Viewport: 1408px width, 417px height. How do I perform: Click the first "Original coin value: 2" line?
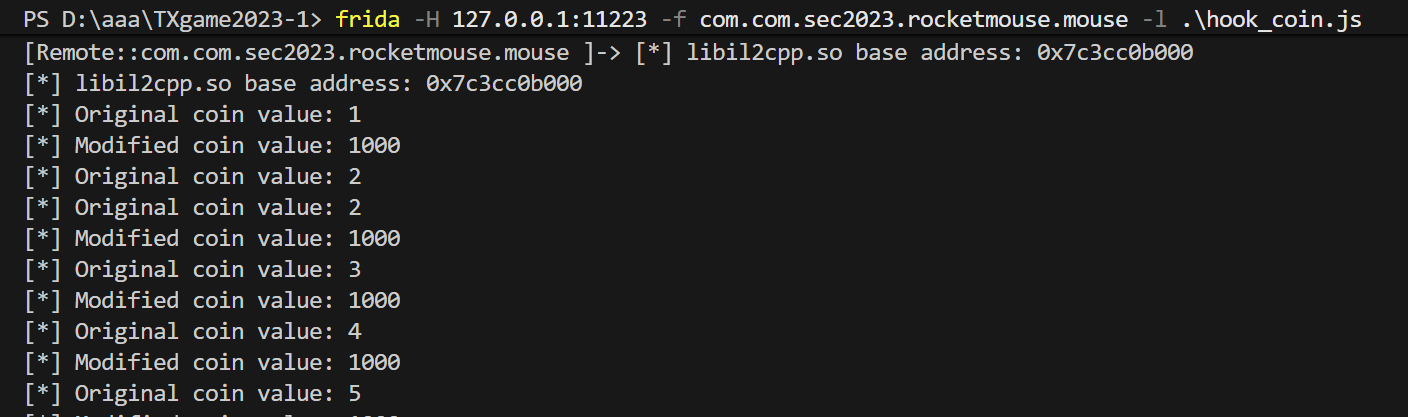pos(193,177)
